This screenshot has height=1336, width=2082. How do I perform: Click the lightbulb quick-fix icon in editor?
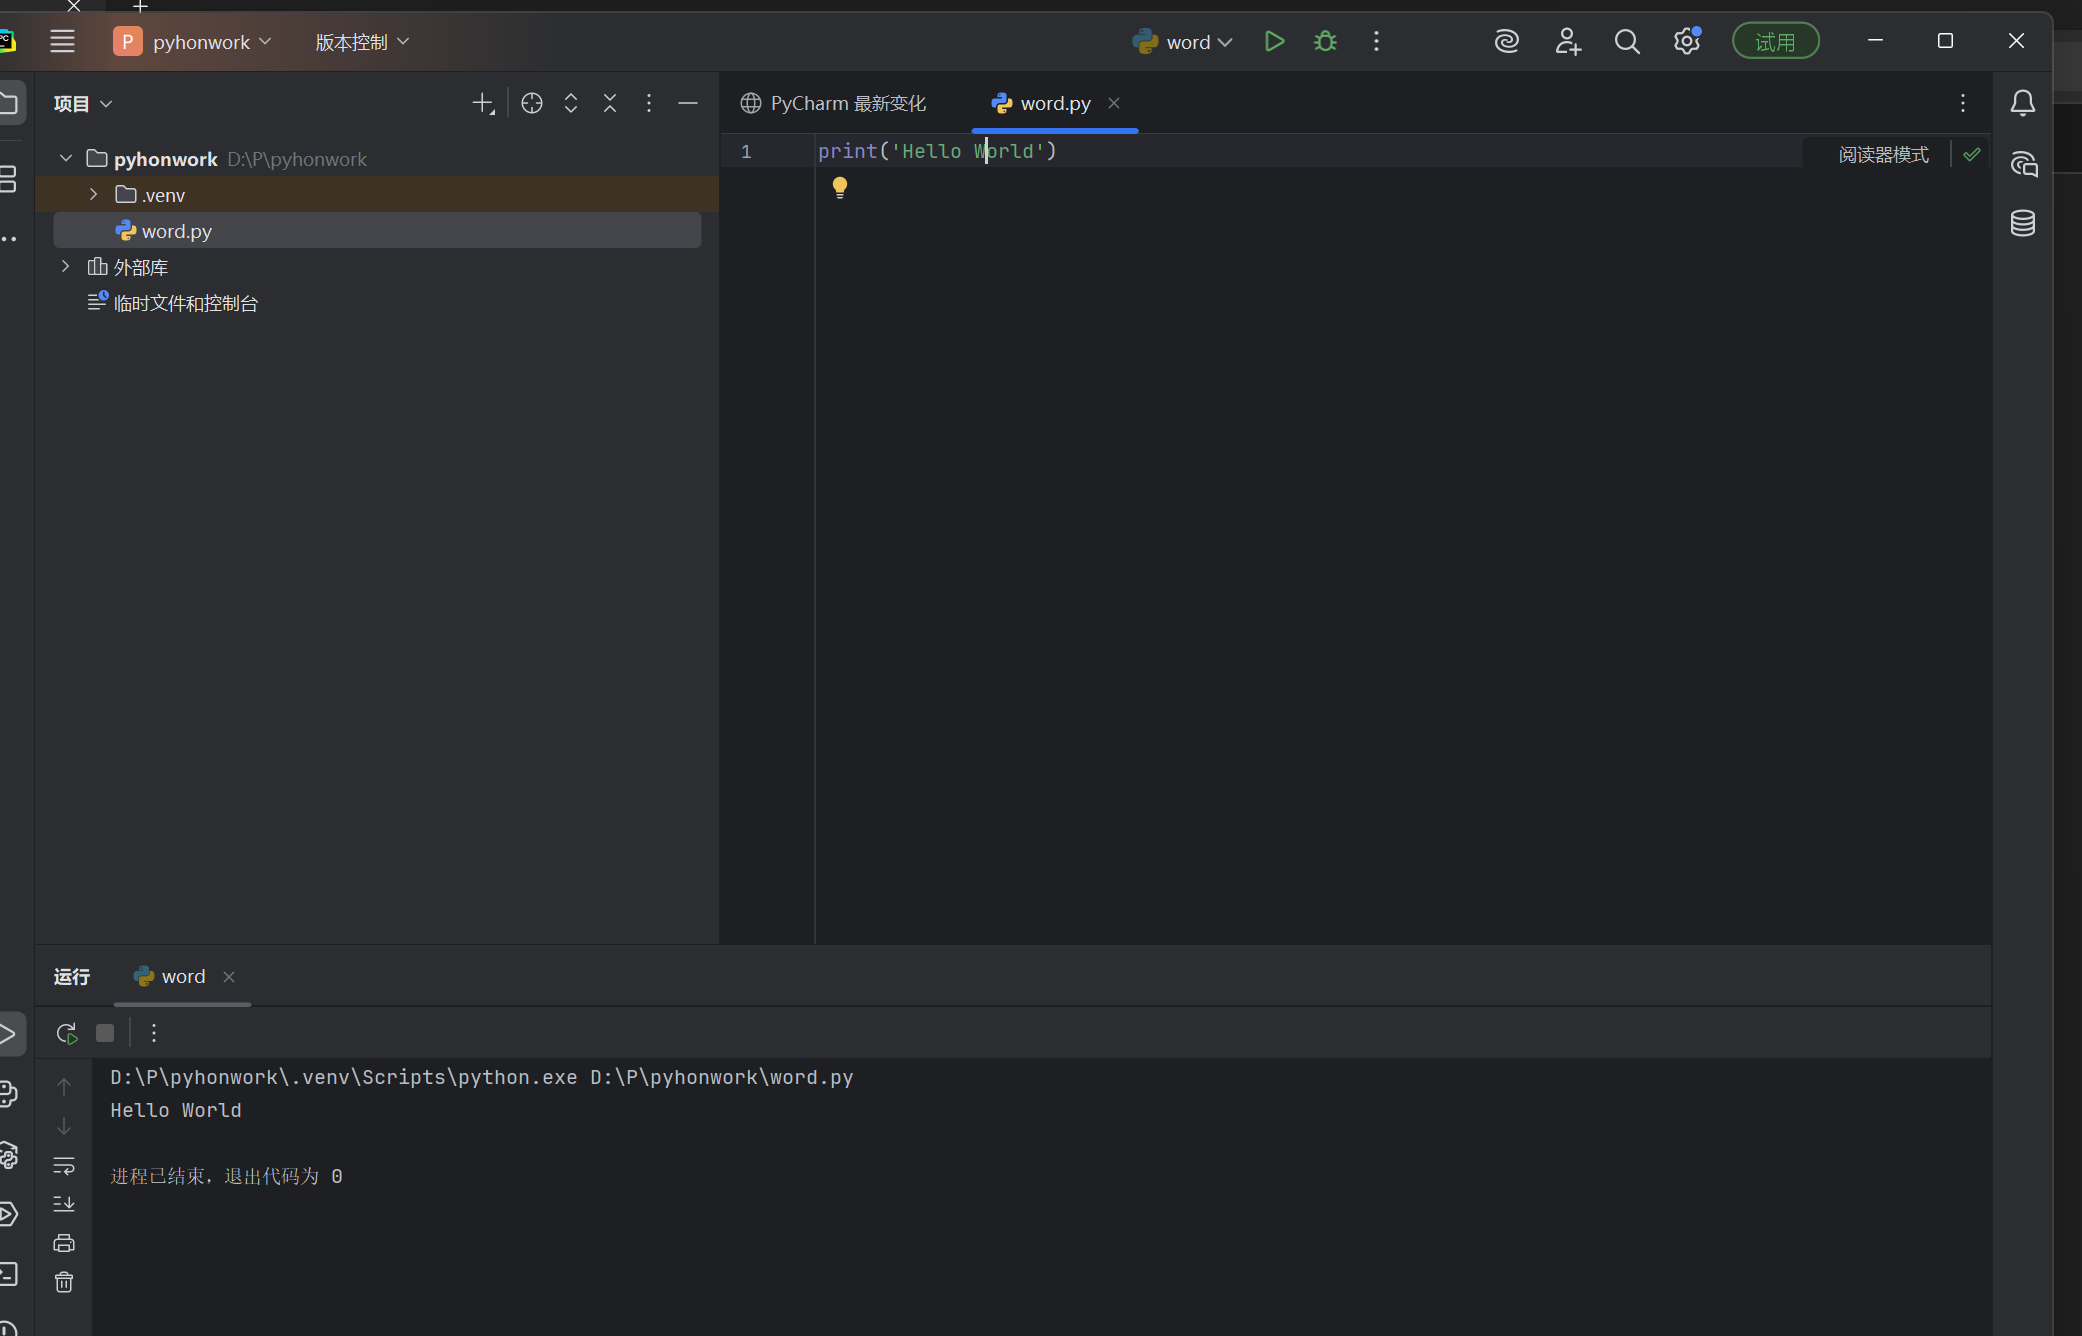[840, 187]
